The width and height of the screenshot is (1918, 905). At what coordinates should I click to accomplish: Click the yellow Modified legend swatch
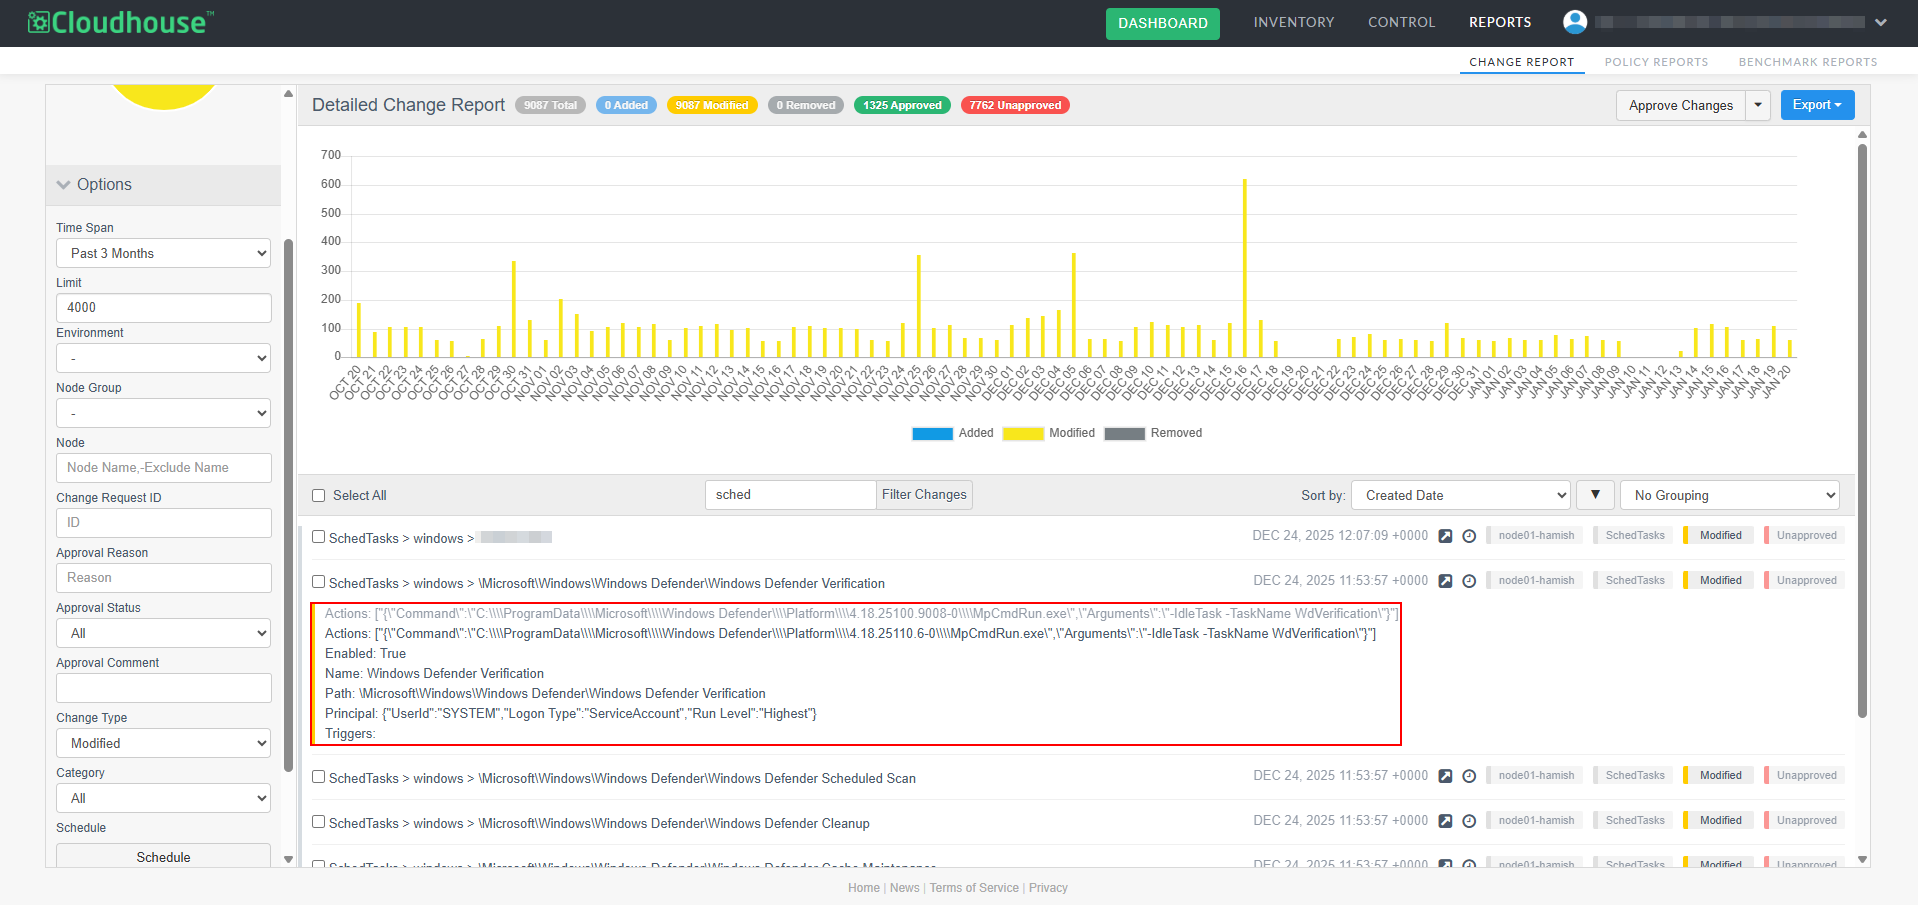(1023, 433)
